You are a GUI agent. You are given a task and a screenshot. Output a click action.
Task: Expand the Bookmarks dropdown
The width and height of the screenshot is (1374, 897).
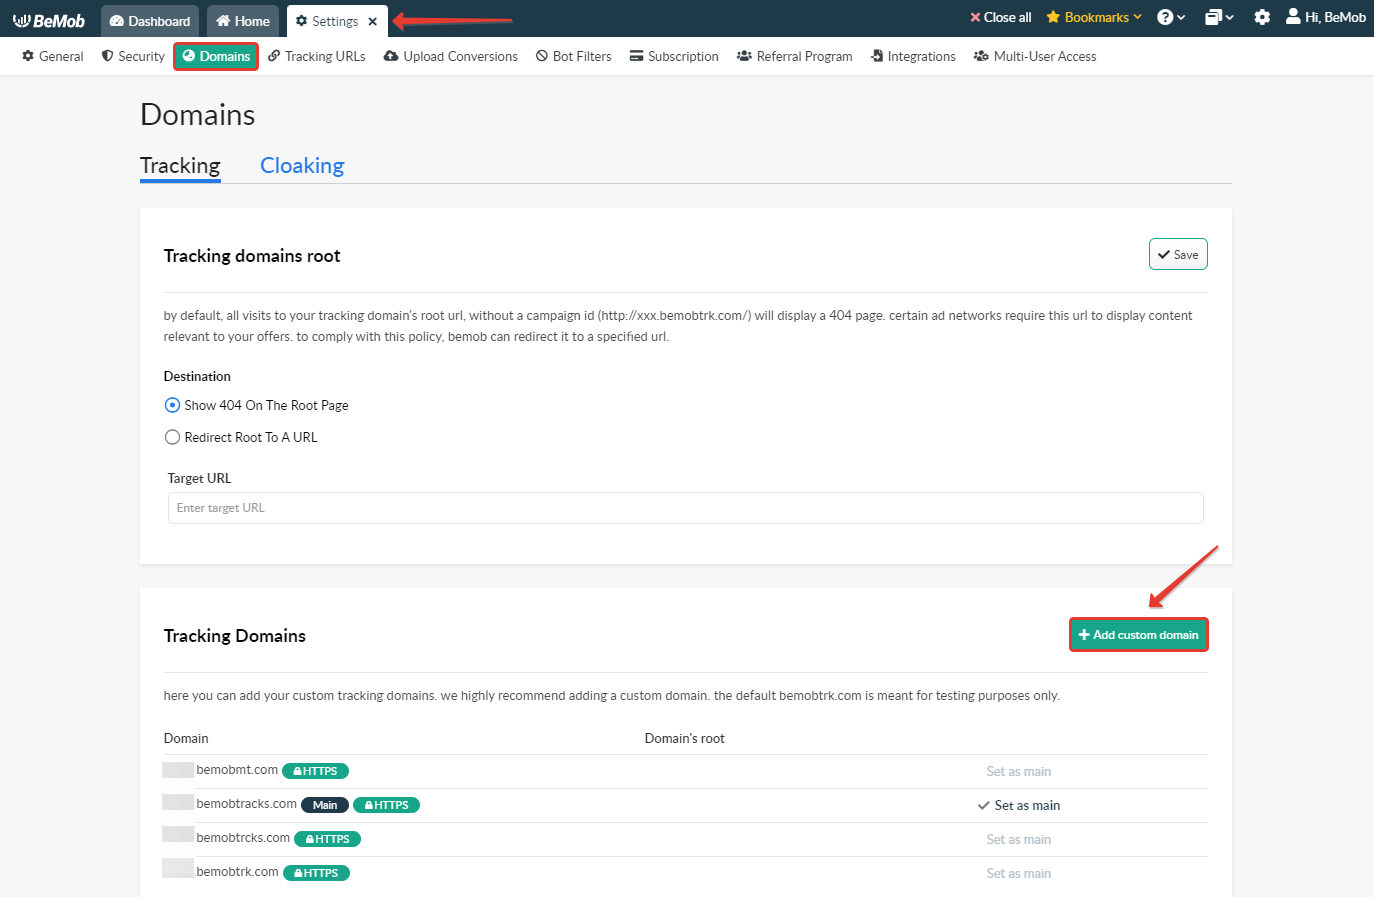click(1094, 17)
